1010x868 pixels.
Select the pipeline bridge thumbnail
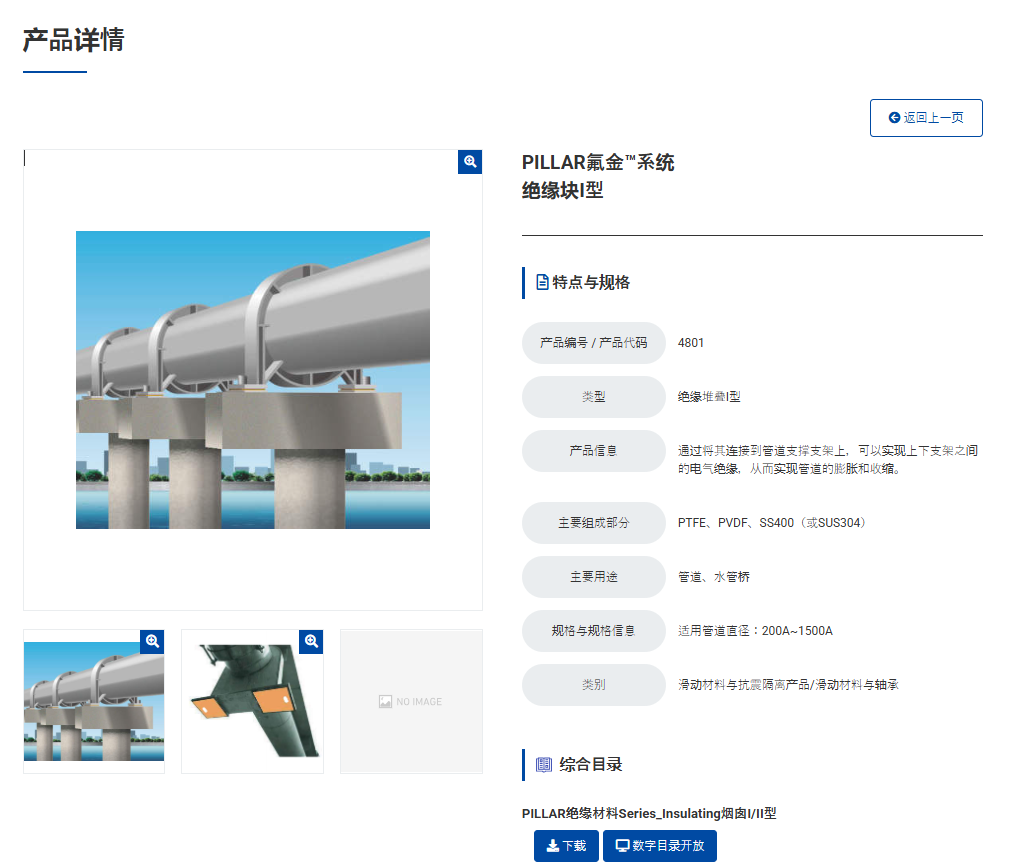[x=94, y=701]
